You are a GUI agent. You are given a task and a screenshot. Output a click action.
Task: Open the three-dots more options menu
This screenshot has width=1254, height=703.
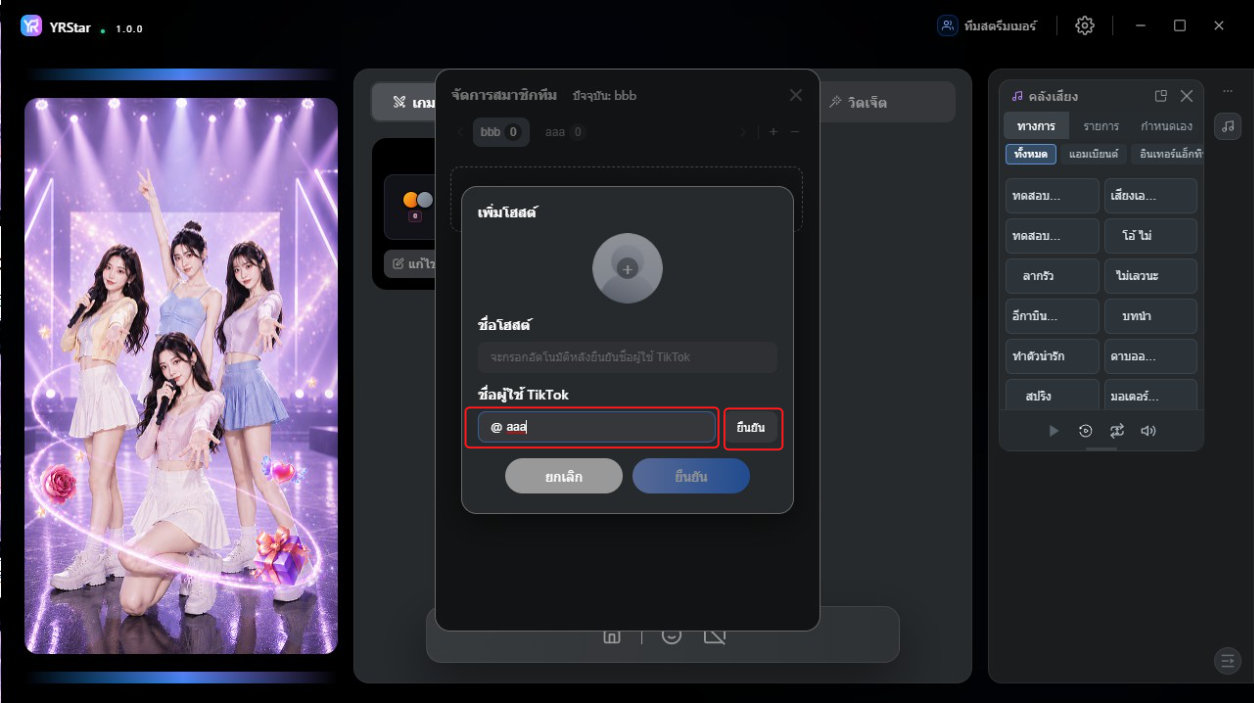pos(1228,92)
